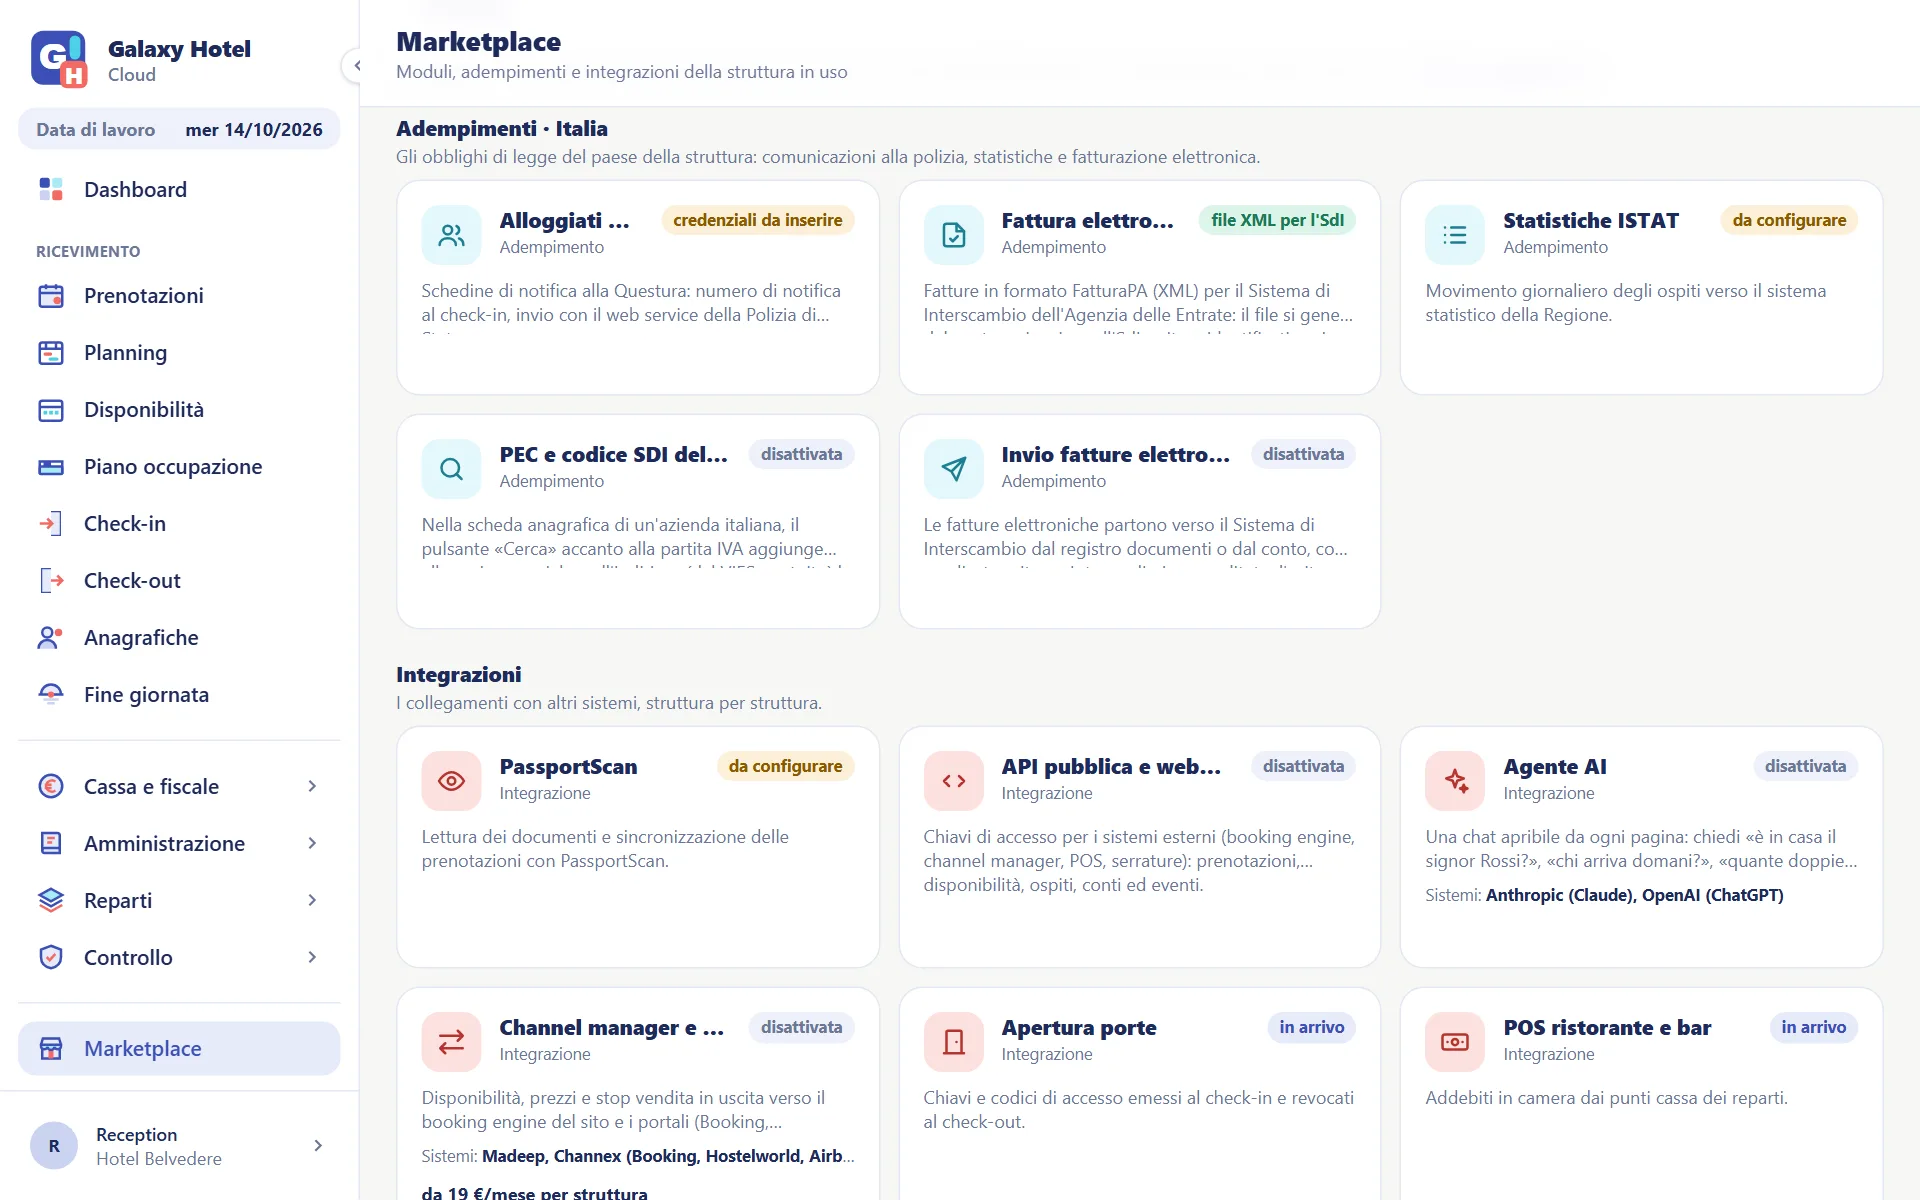Click the da 19 €/mese per struttura text
Viewport: 1920px width, 1200px height.
click(534, 1193)
